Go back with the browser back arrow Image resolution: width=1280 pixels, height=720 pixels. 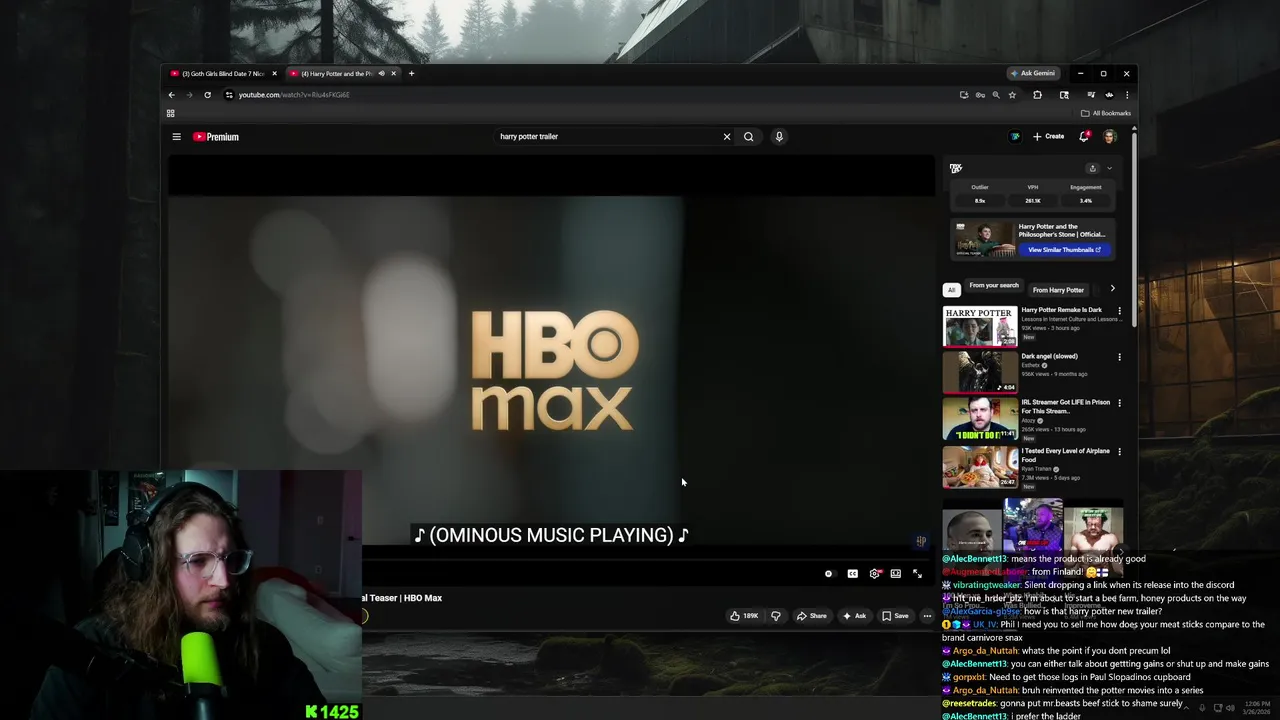[x=171, y=95]
